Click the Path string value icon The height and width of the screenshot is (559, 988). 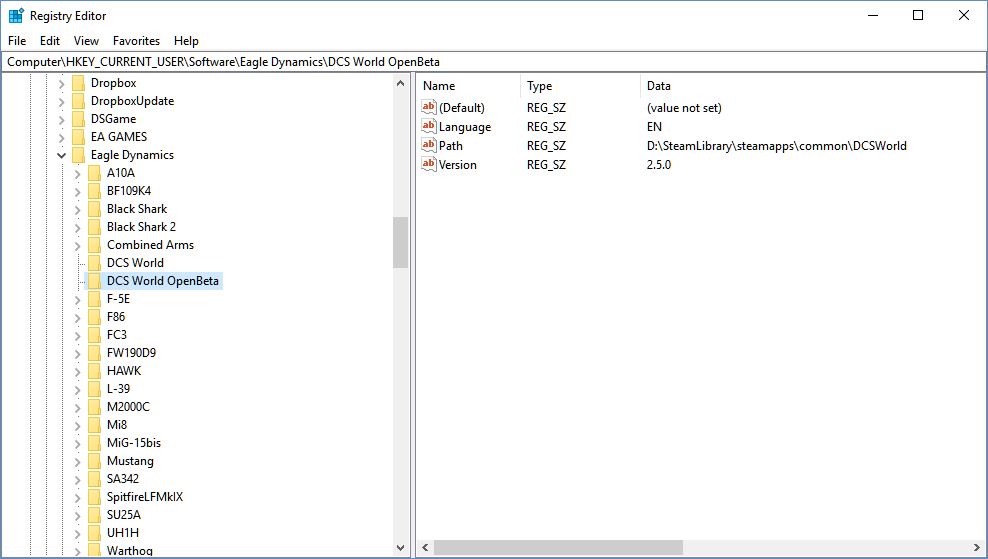pos(429,145)
